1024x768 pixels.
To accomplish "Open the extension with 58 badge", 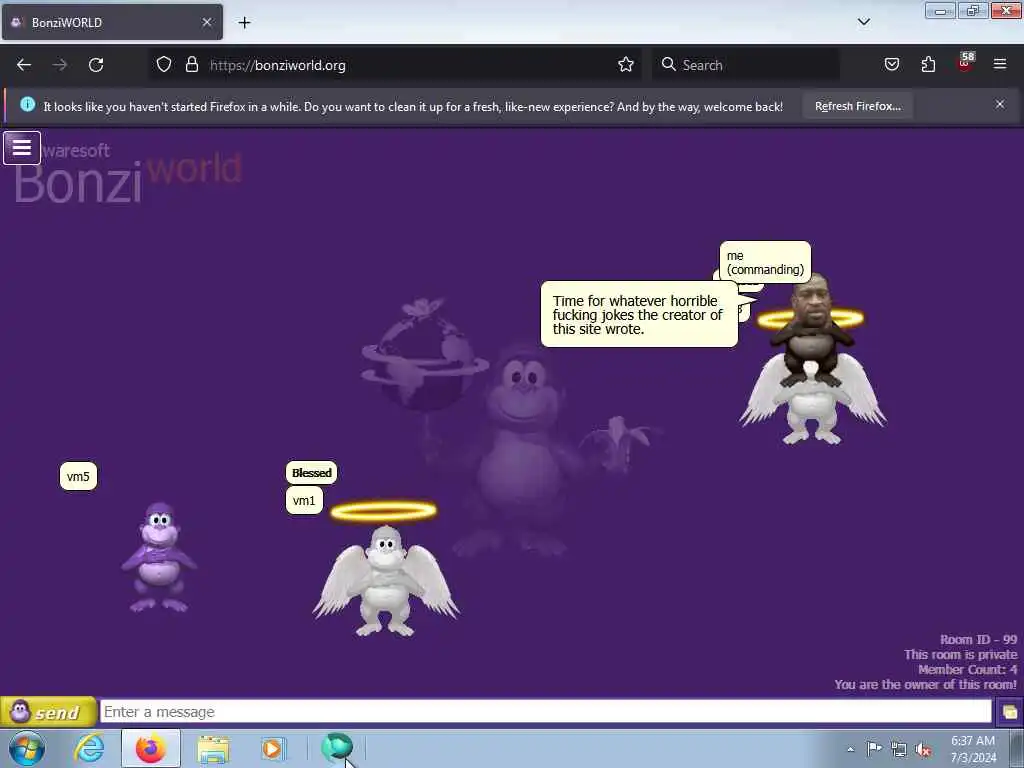I will 965,63.
